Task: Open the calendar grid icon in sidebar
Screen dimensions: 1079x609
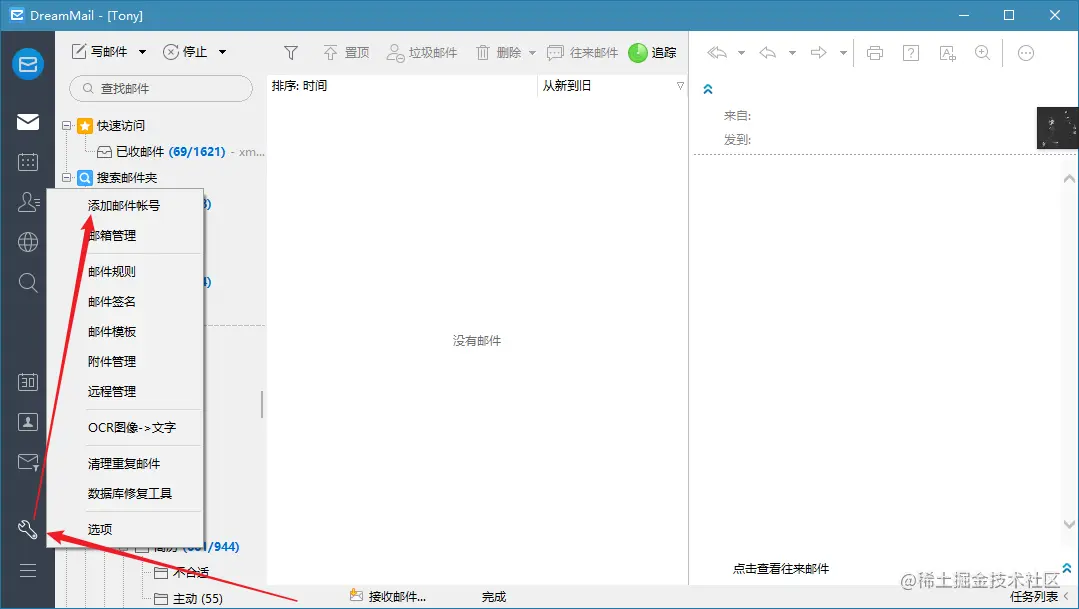Action: (x=28, y=162)
